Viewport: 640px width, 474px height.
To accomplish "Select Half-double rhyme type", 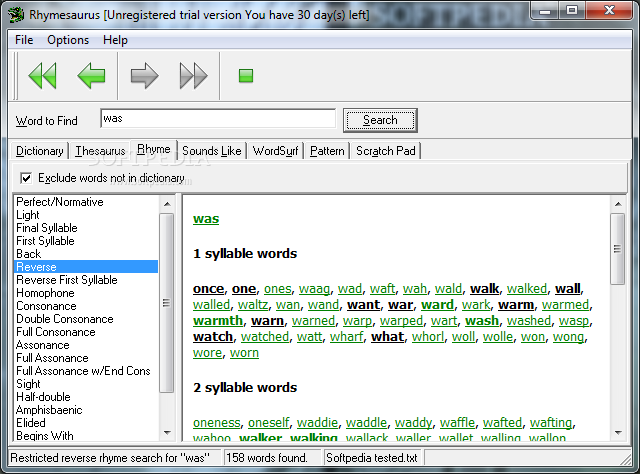I will [86, 397].
